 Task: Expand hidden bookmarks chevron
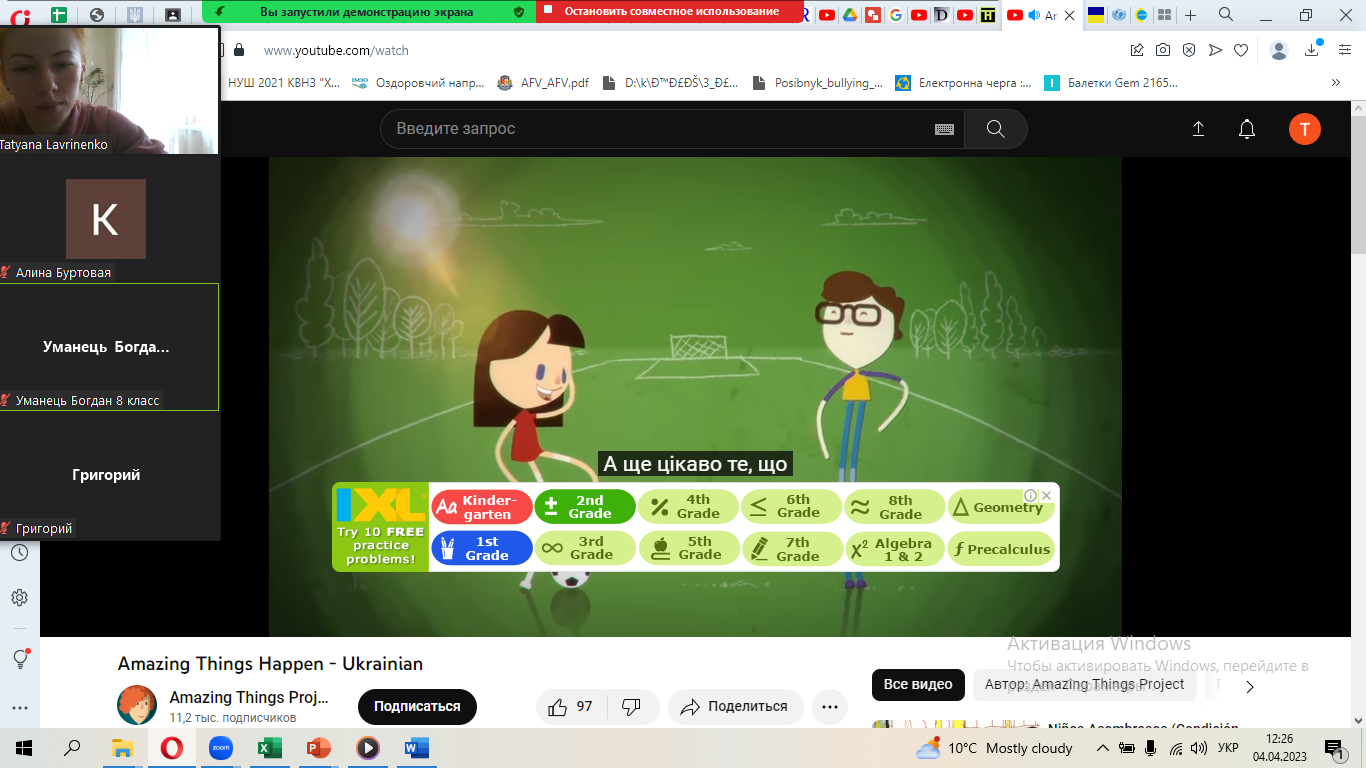[1335, 83]
